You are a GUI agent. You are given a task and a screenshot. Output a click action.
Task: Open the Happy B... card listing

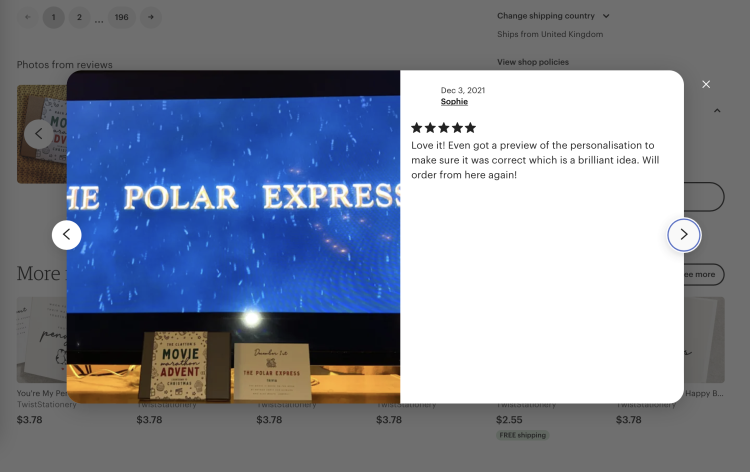[x=704, y=394]
